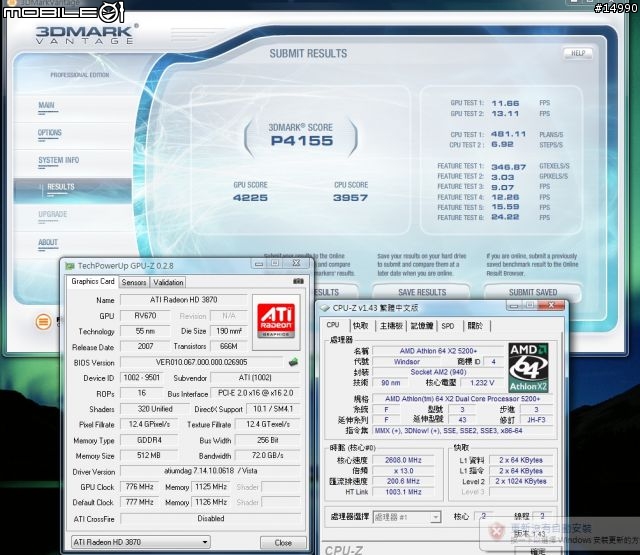This screenshot has width=640, height=555.
Task: Click Level 2 cache 2 x 1024 KBytes value
Action: click(x=521, y=481)
